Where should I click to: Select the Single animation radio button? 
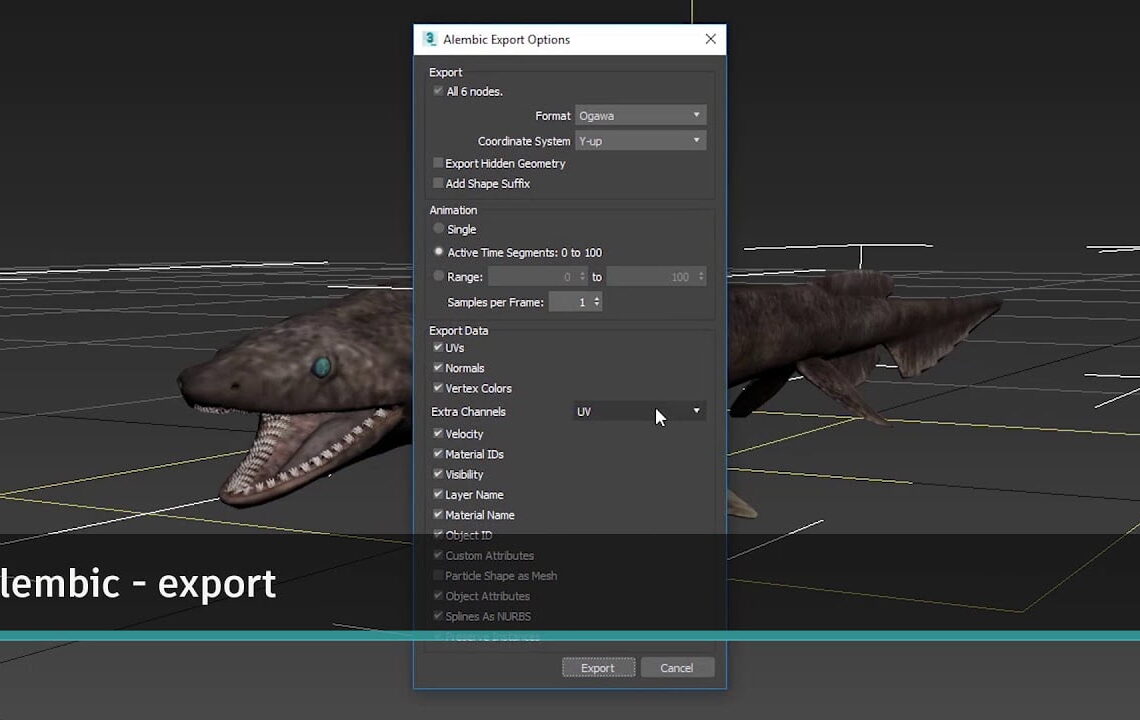point(438,228)
